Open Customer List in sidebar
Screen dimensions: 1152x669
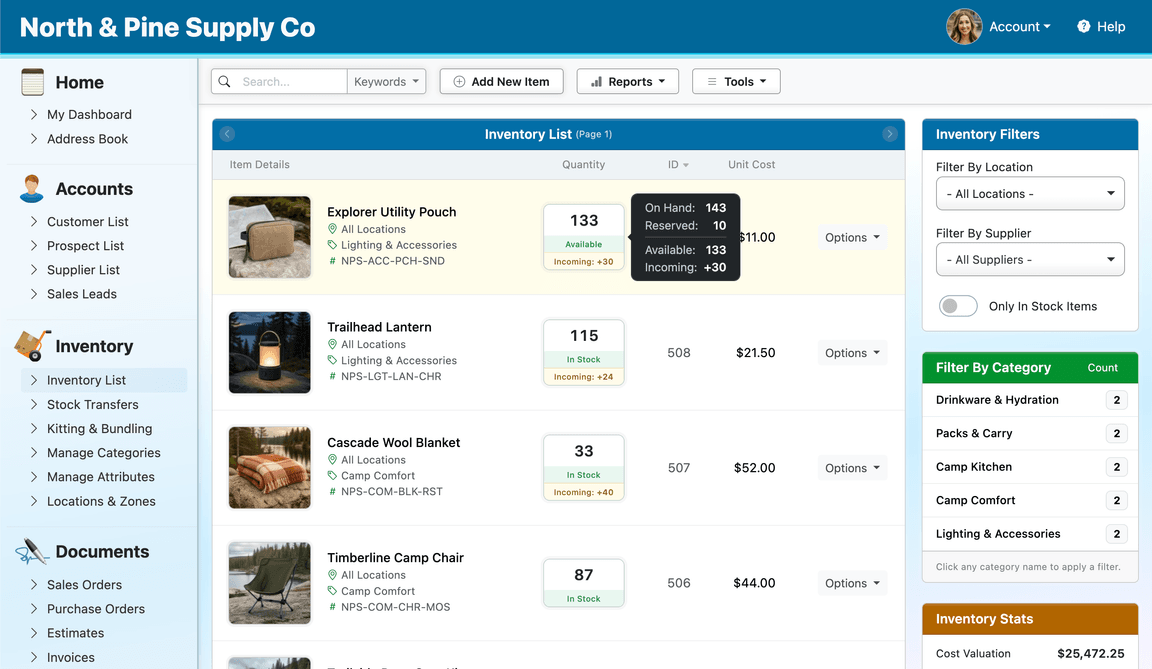click(87, 222)
